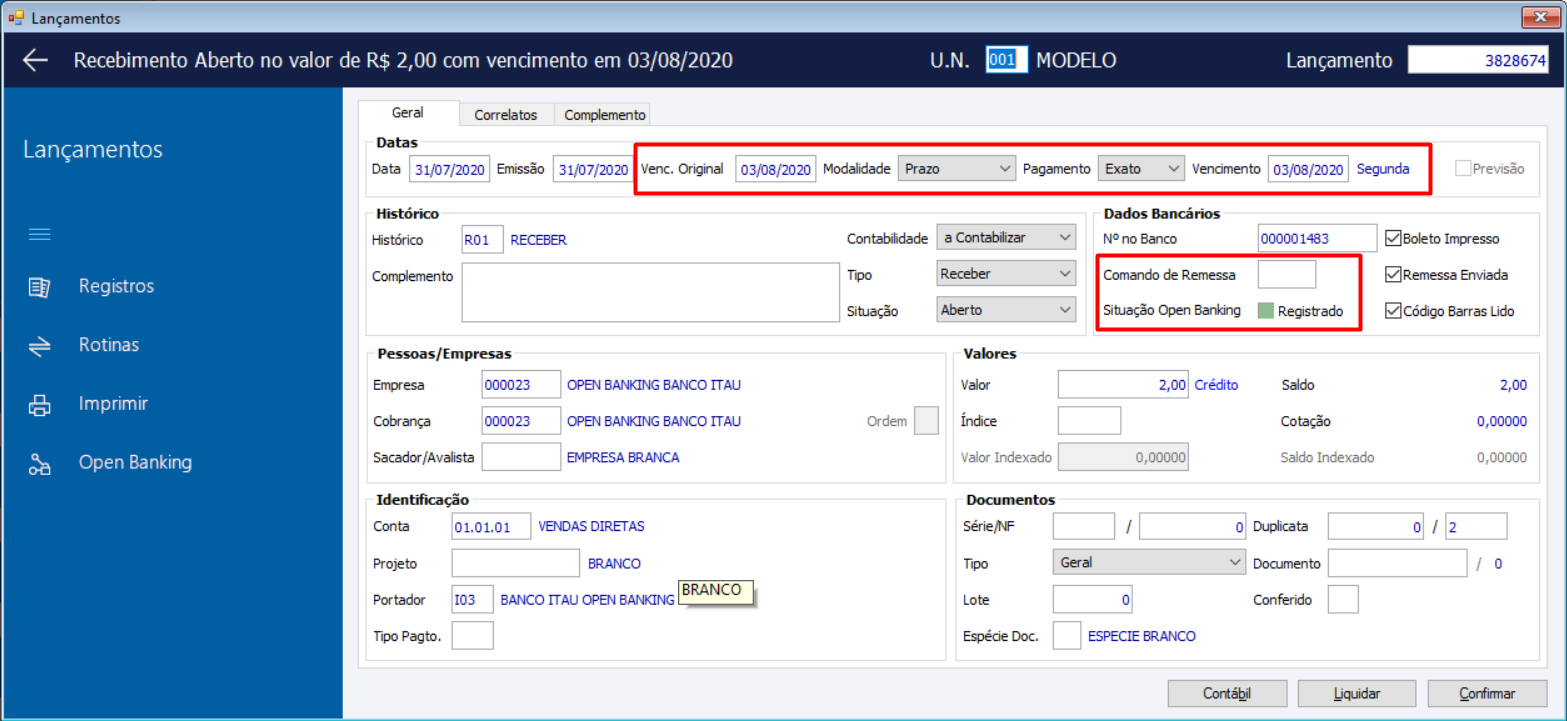Click the Confirmar button
The width and height of the screenshot is (1567, 721).
1487,693
